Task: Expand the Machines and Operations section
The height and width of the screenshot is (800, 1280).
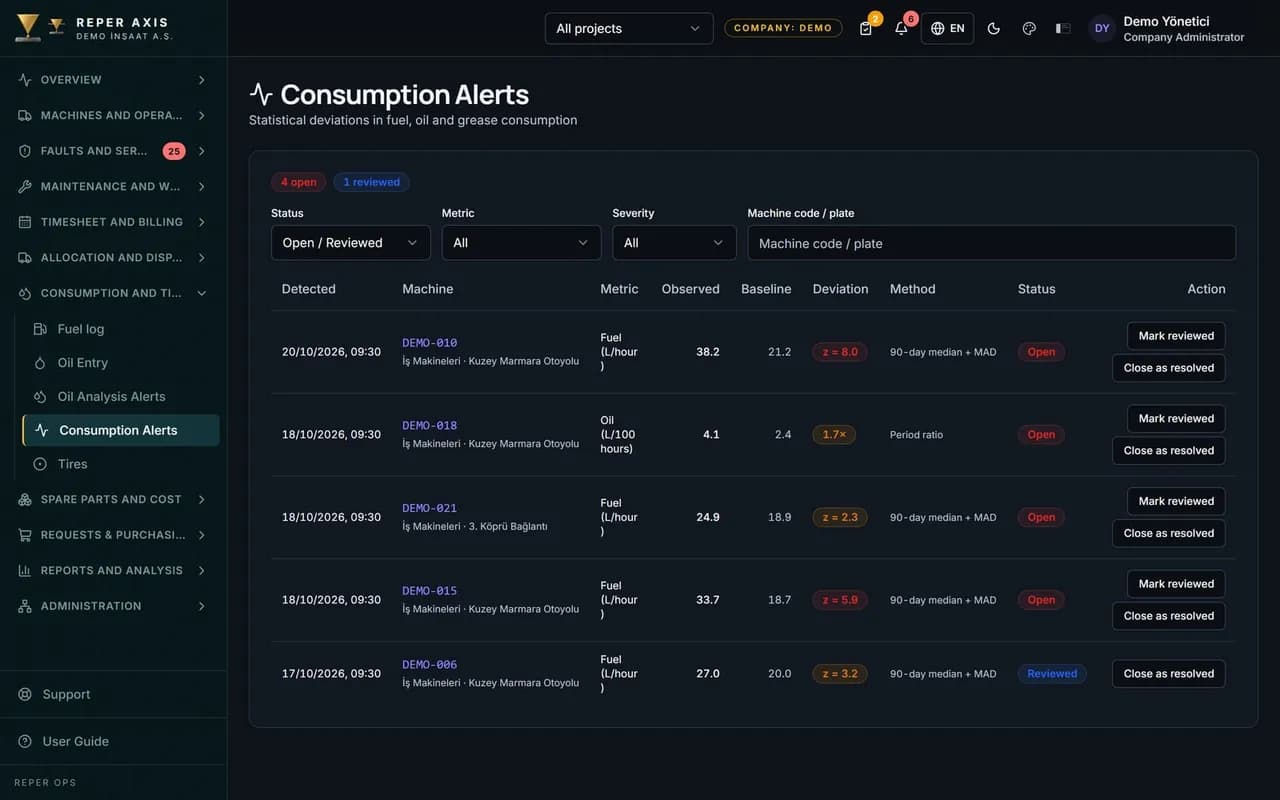Action: [113, 115]
